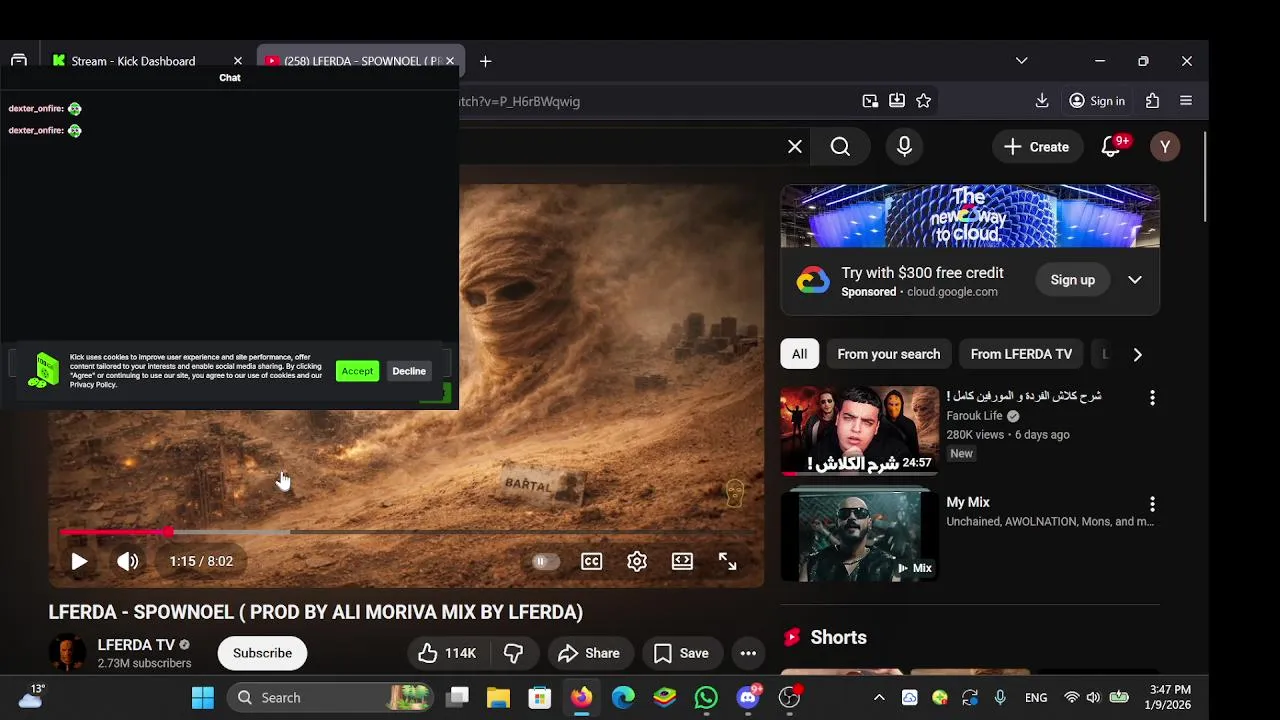Open the player settings gear
This screenshot has width=1280, height=720.
pos(637,561)
